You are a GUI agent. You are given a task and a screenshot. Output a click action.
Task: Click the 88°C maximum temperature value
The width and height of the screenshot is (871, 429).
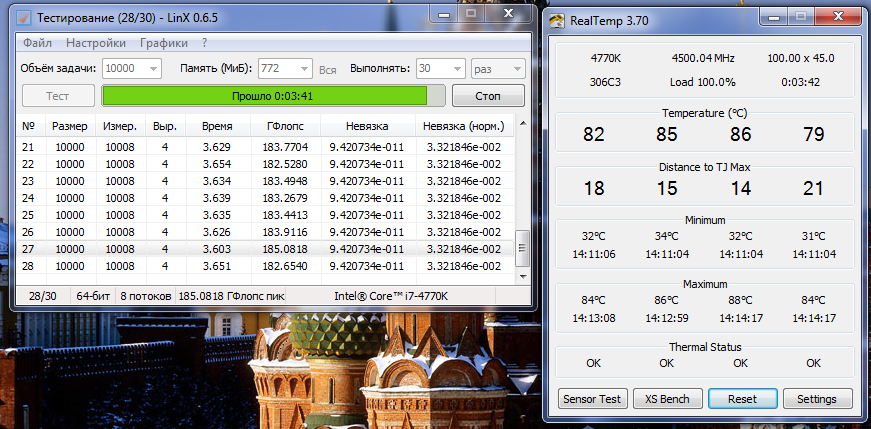[x=741, y=301]
